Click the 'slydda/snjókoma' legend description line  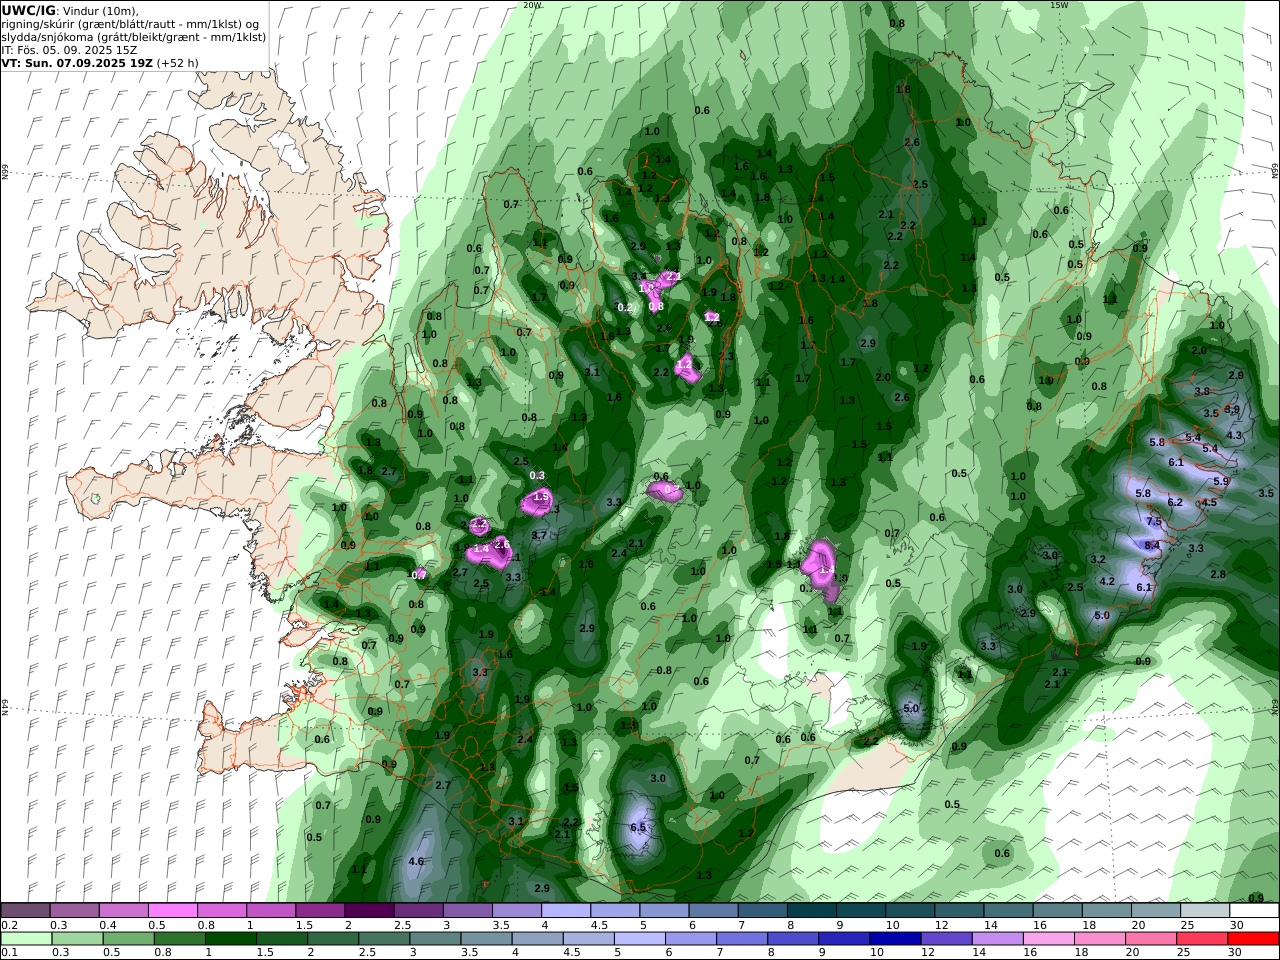click(134, 36)
